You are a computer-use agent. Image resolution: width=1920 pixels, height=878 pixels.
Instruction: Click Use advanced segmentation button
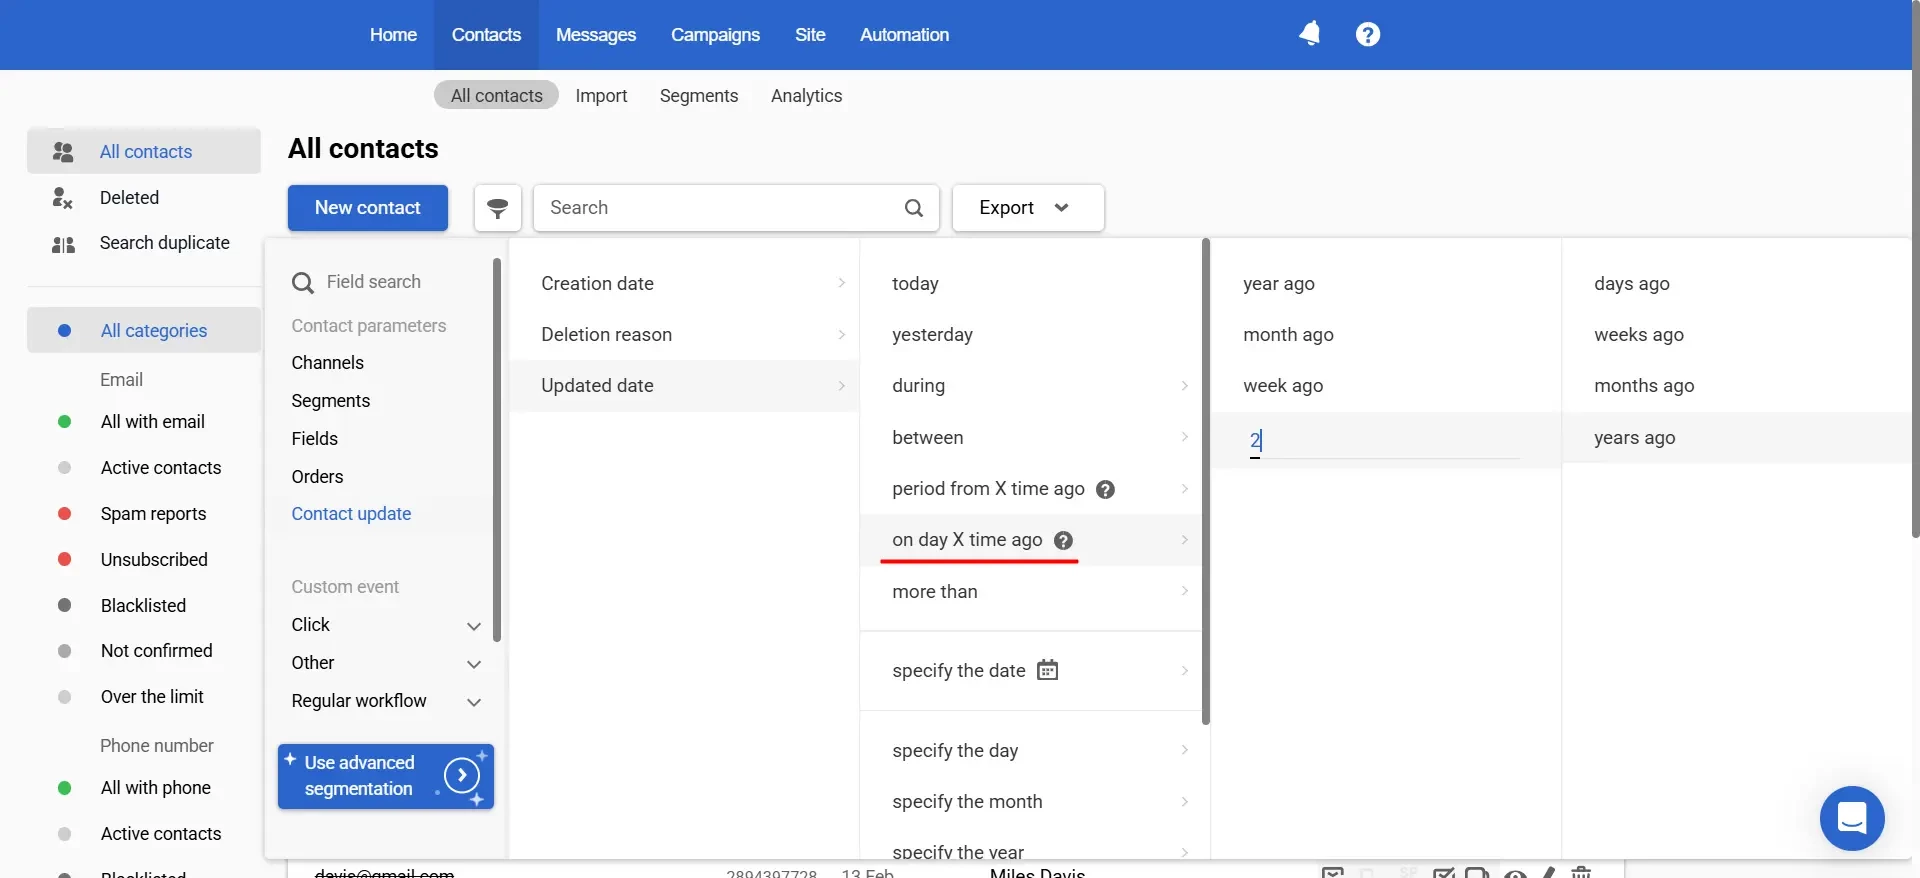coord(385,776)
